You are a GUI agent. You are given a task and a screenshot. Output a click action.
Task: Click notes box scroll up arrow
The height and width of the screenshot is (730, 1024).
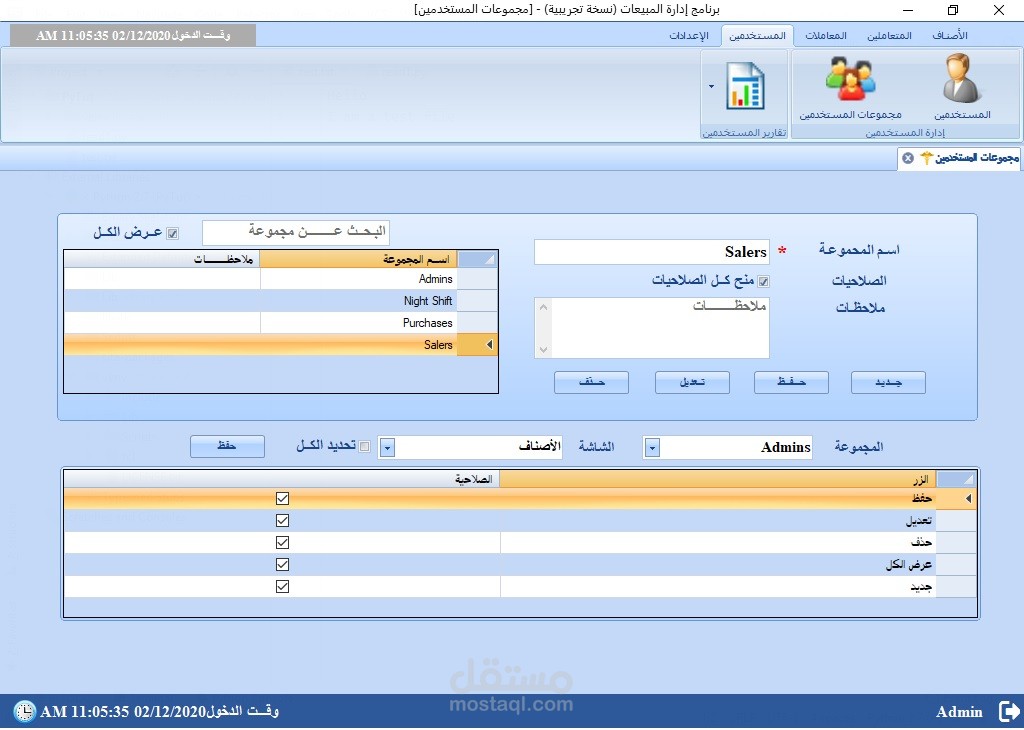click(543, 307)
